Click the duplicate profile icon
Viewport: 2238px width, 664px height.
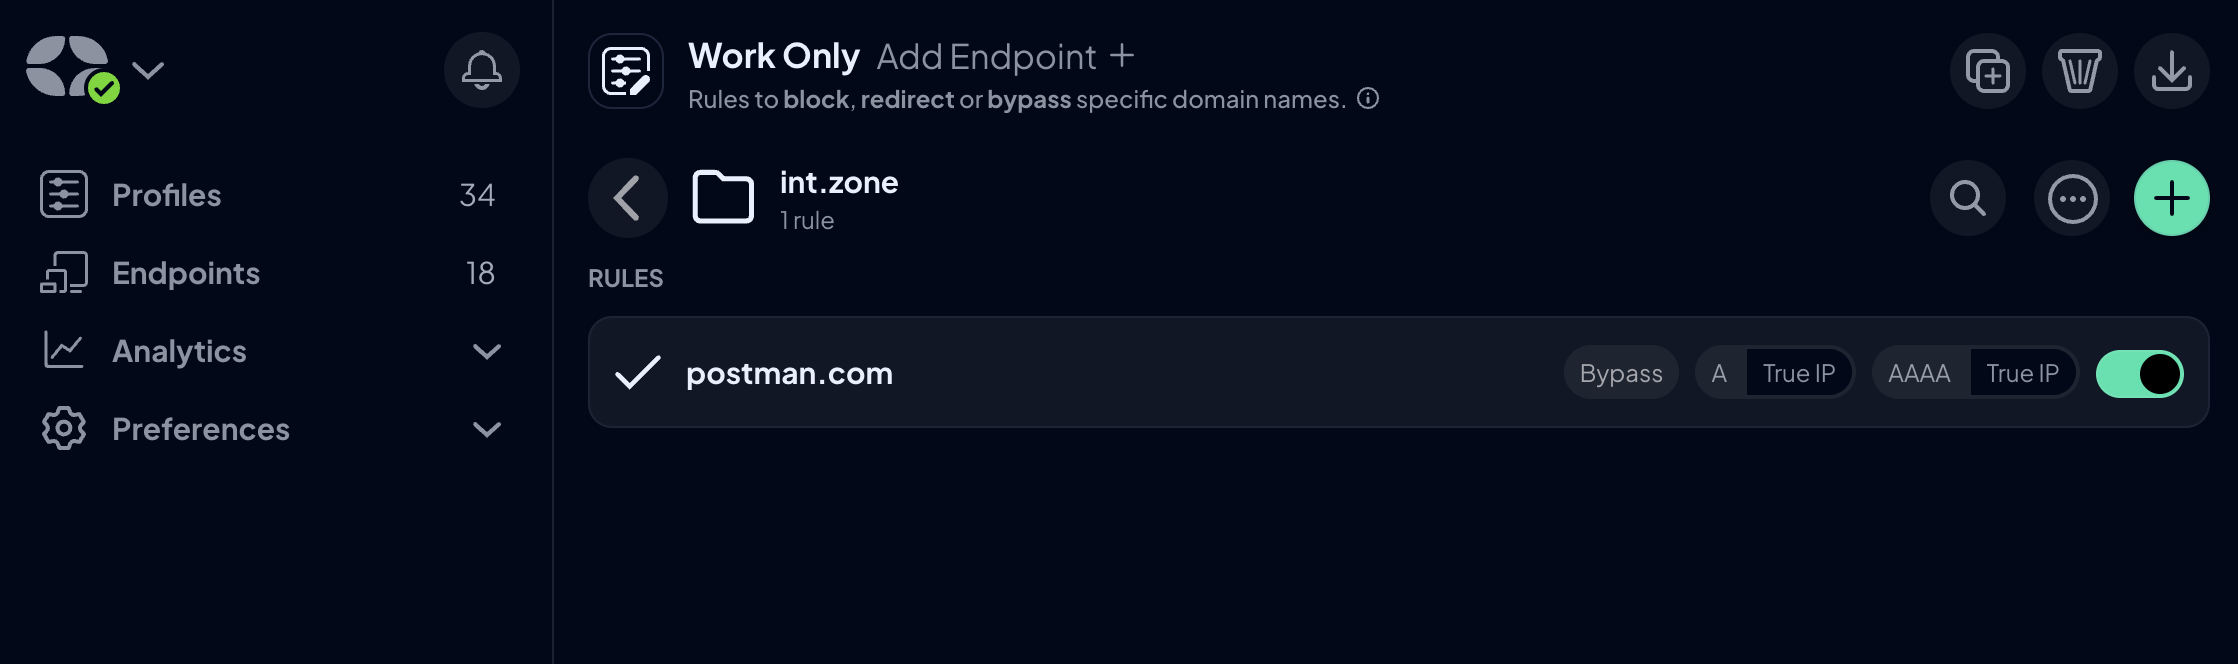[1987, 71]
